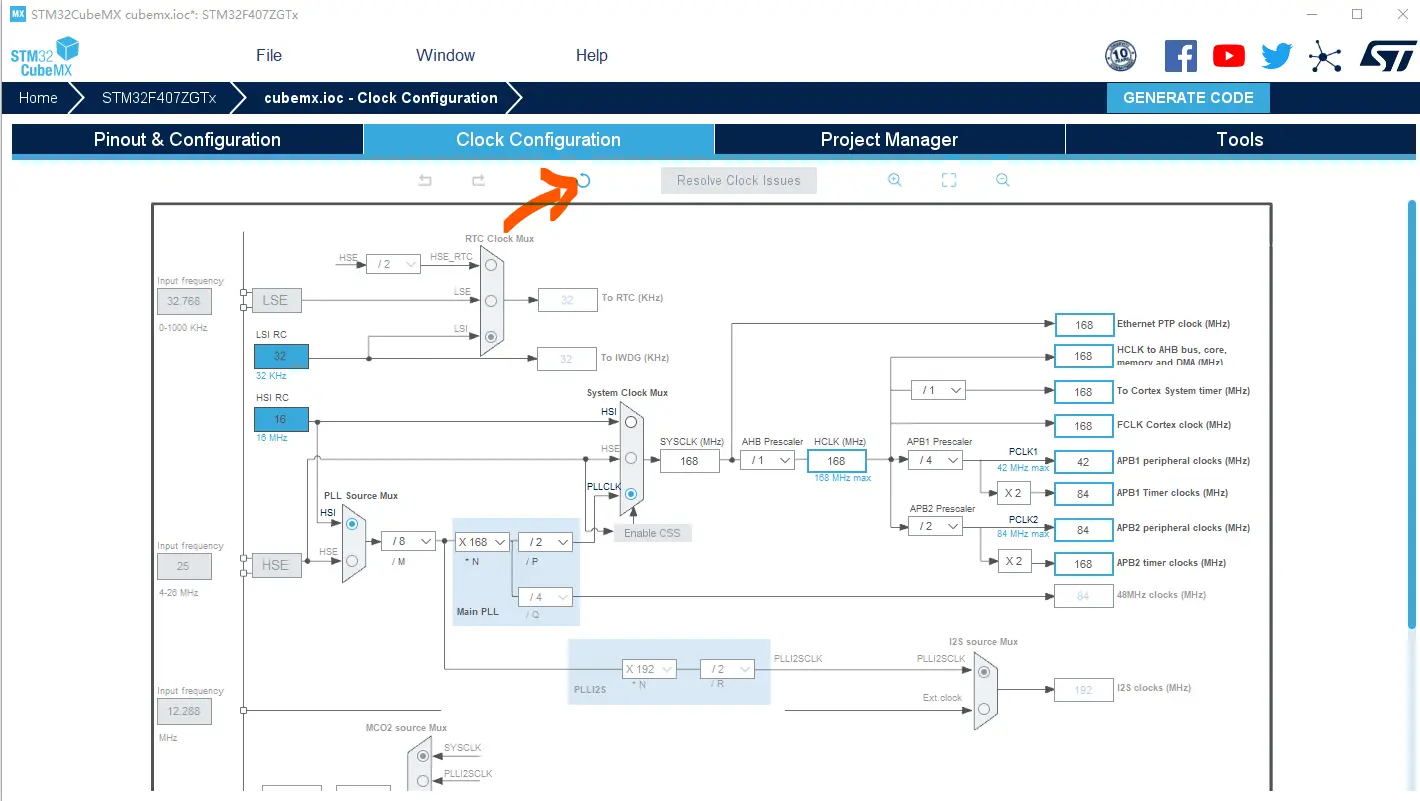Select HSI in the System Clock Mux

click(x=631, y=422)
